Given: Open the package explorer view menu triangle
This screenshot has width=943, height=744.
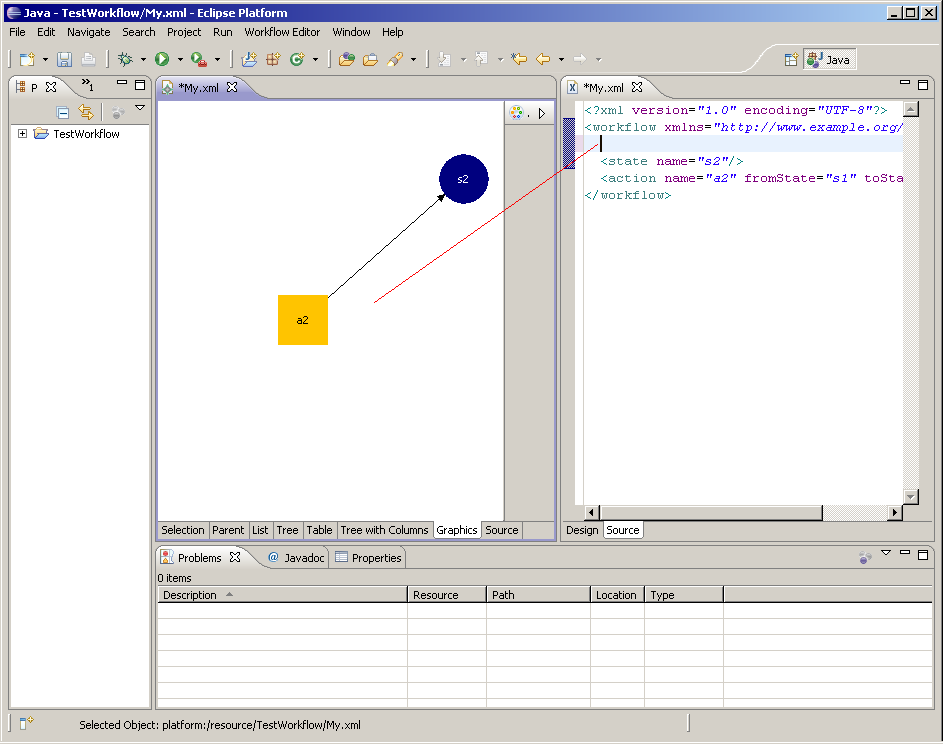Looking at the screenshot, I should (140, 108).
